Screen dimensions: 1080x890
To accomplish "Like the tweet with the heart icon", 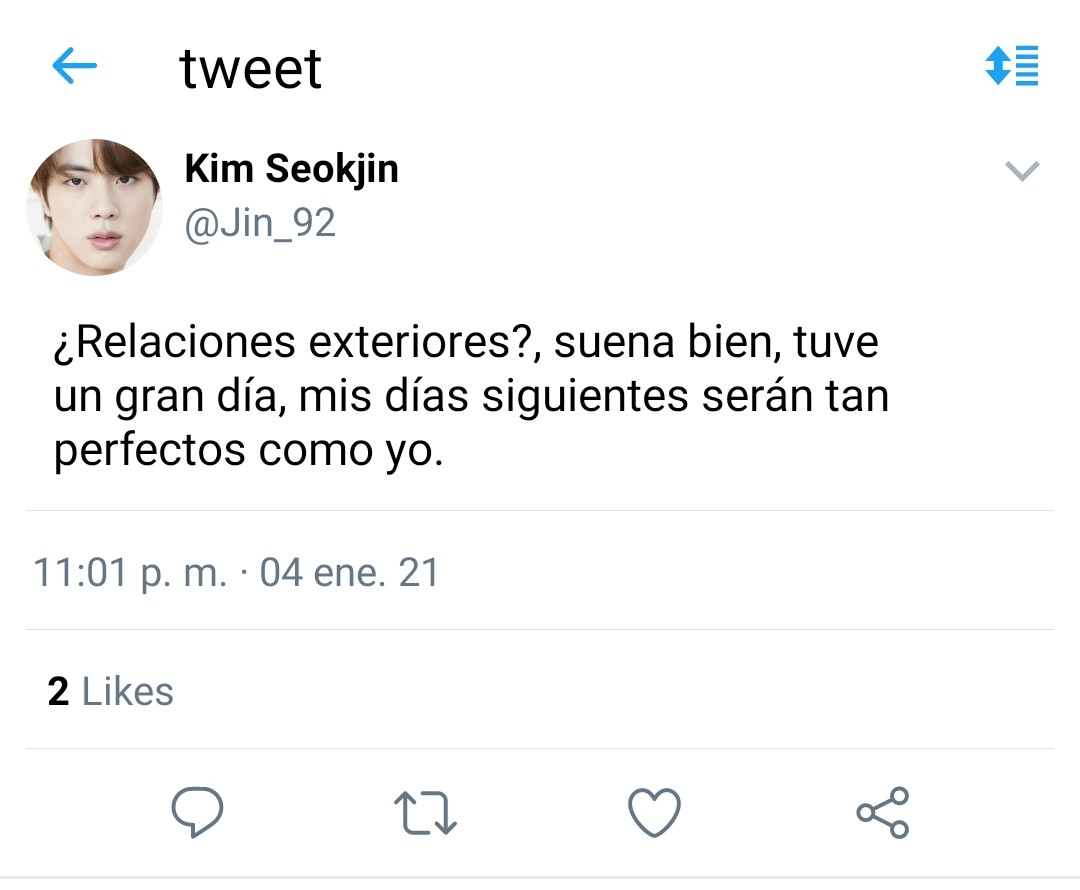I will click(x=654, y=811).
